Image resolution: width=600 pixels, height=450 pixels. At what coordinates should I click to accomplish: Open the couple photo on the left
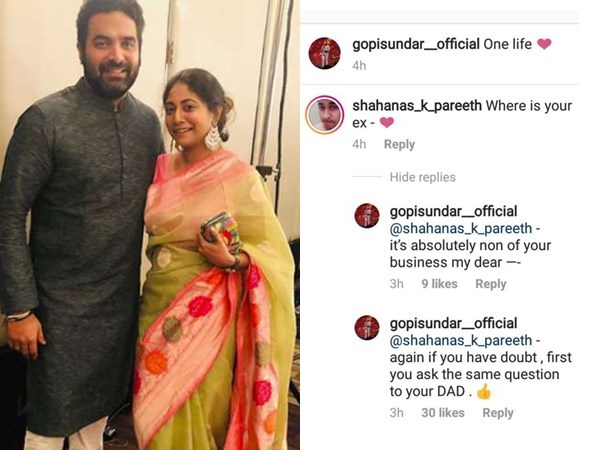click(150, 225)
